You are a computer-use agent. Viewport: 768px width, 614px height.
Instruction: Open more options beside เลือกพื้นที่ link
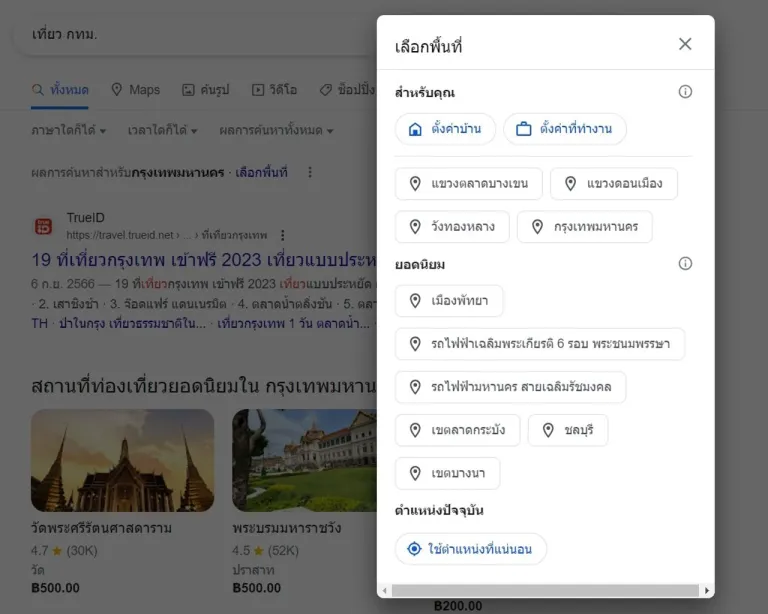(x=310, y=172)
